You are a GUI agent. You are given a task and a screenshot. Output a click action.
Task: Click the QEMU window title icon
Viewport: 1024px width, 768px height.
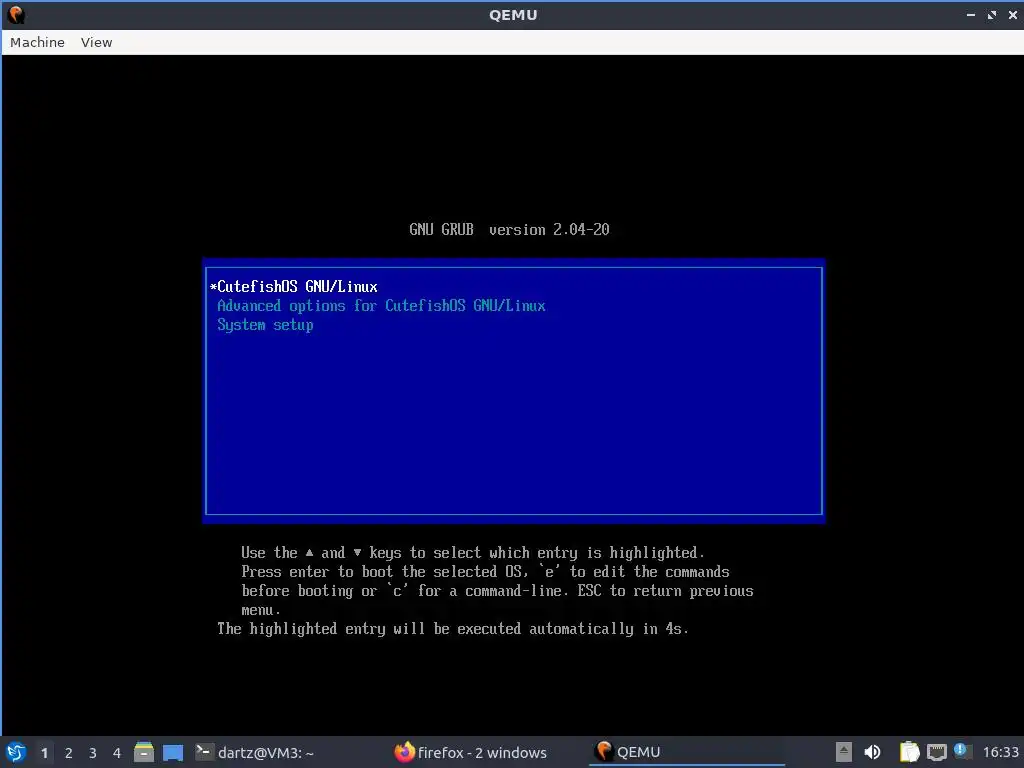[x=16, y=14]
